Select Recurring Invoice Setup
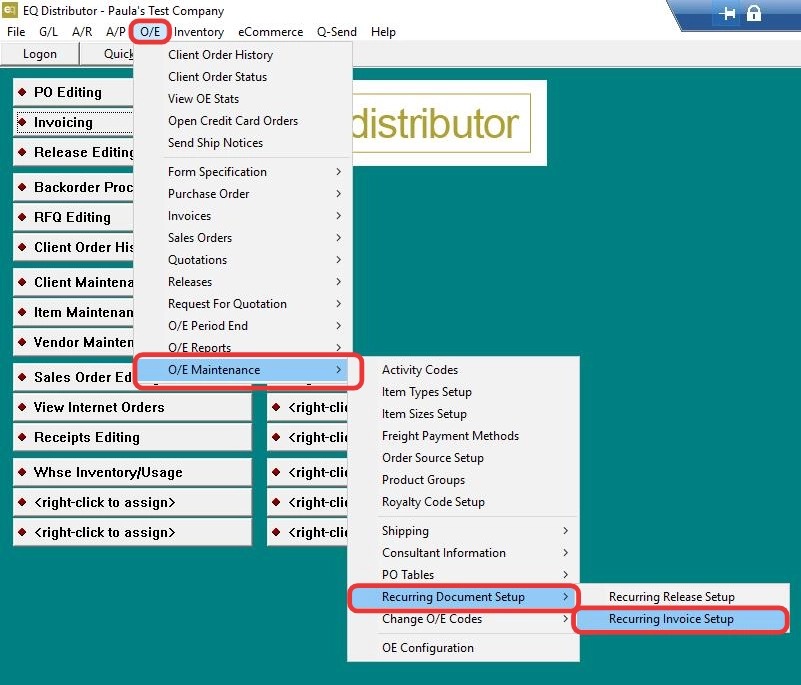The width and height of the screenshot is (801, 685). [x=684, y=618]
